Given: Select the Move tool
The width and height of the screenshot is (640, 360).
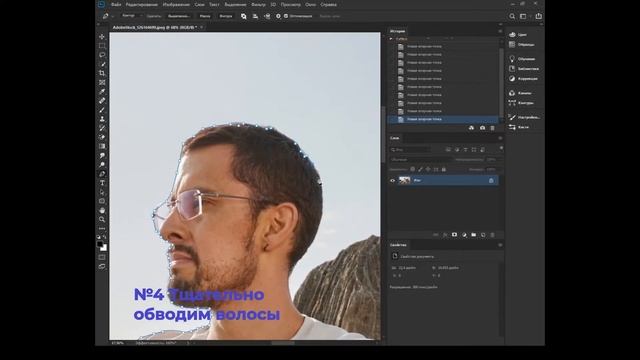Looking at the screenshot, I should 102,37.
